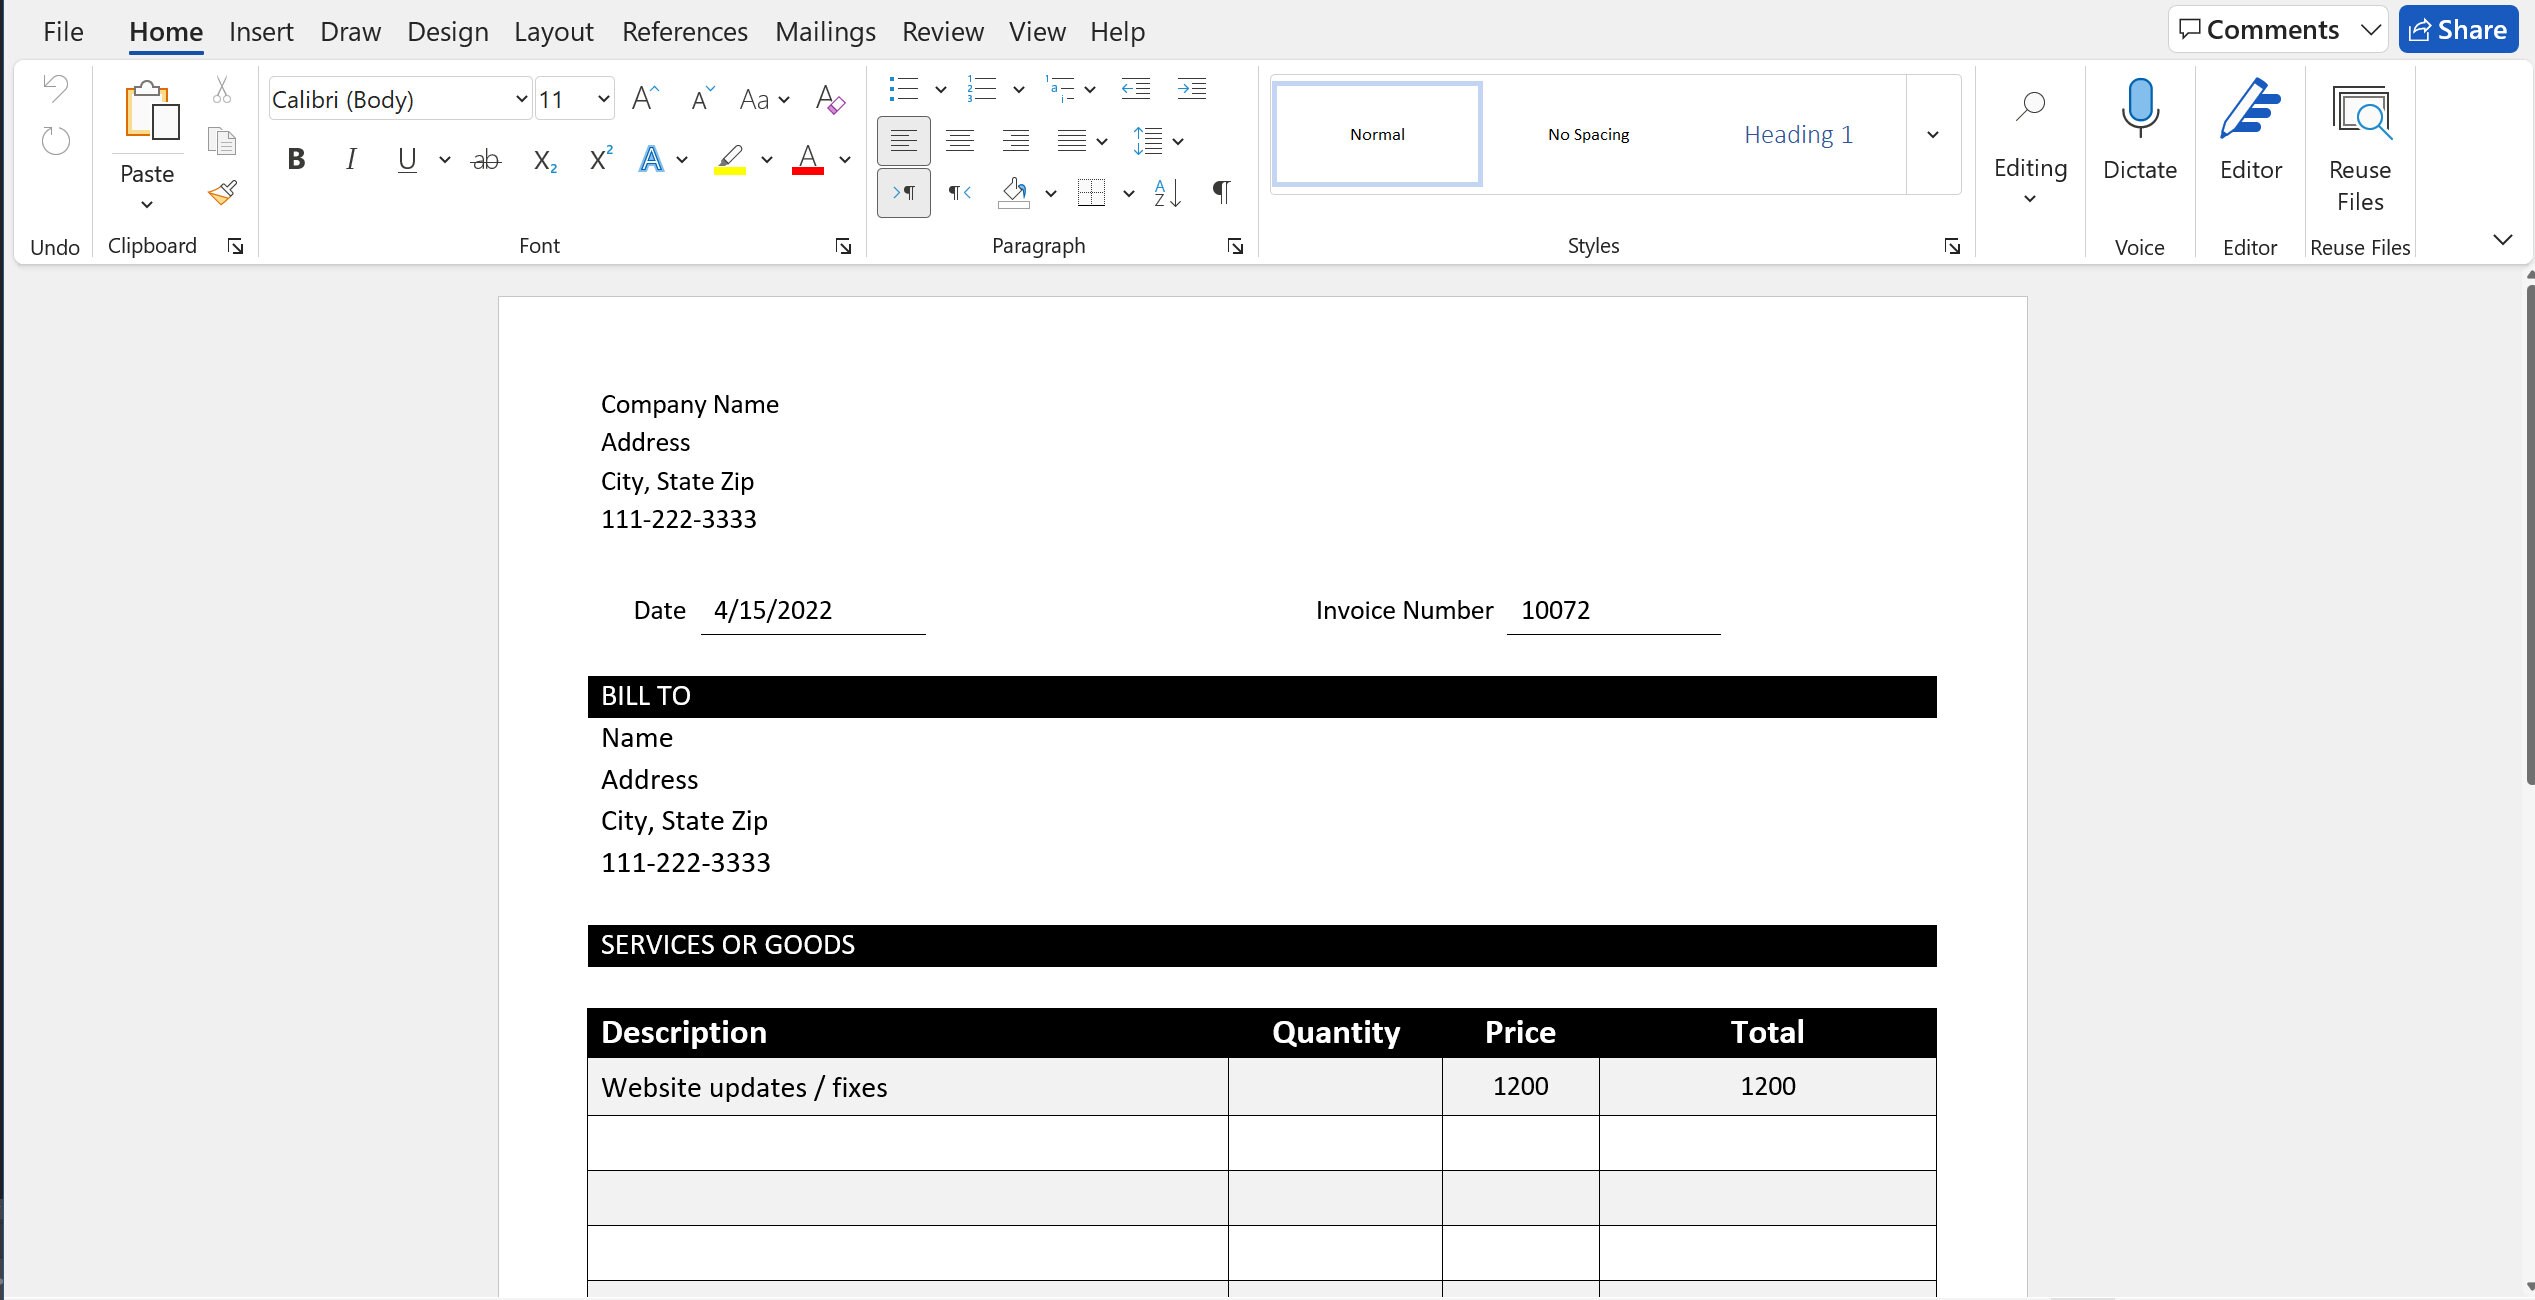The image size is (2535, 1300).
Task: Click the Clear All Formatting icon
Action: click(829, 98)
